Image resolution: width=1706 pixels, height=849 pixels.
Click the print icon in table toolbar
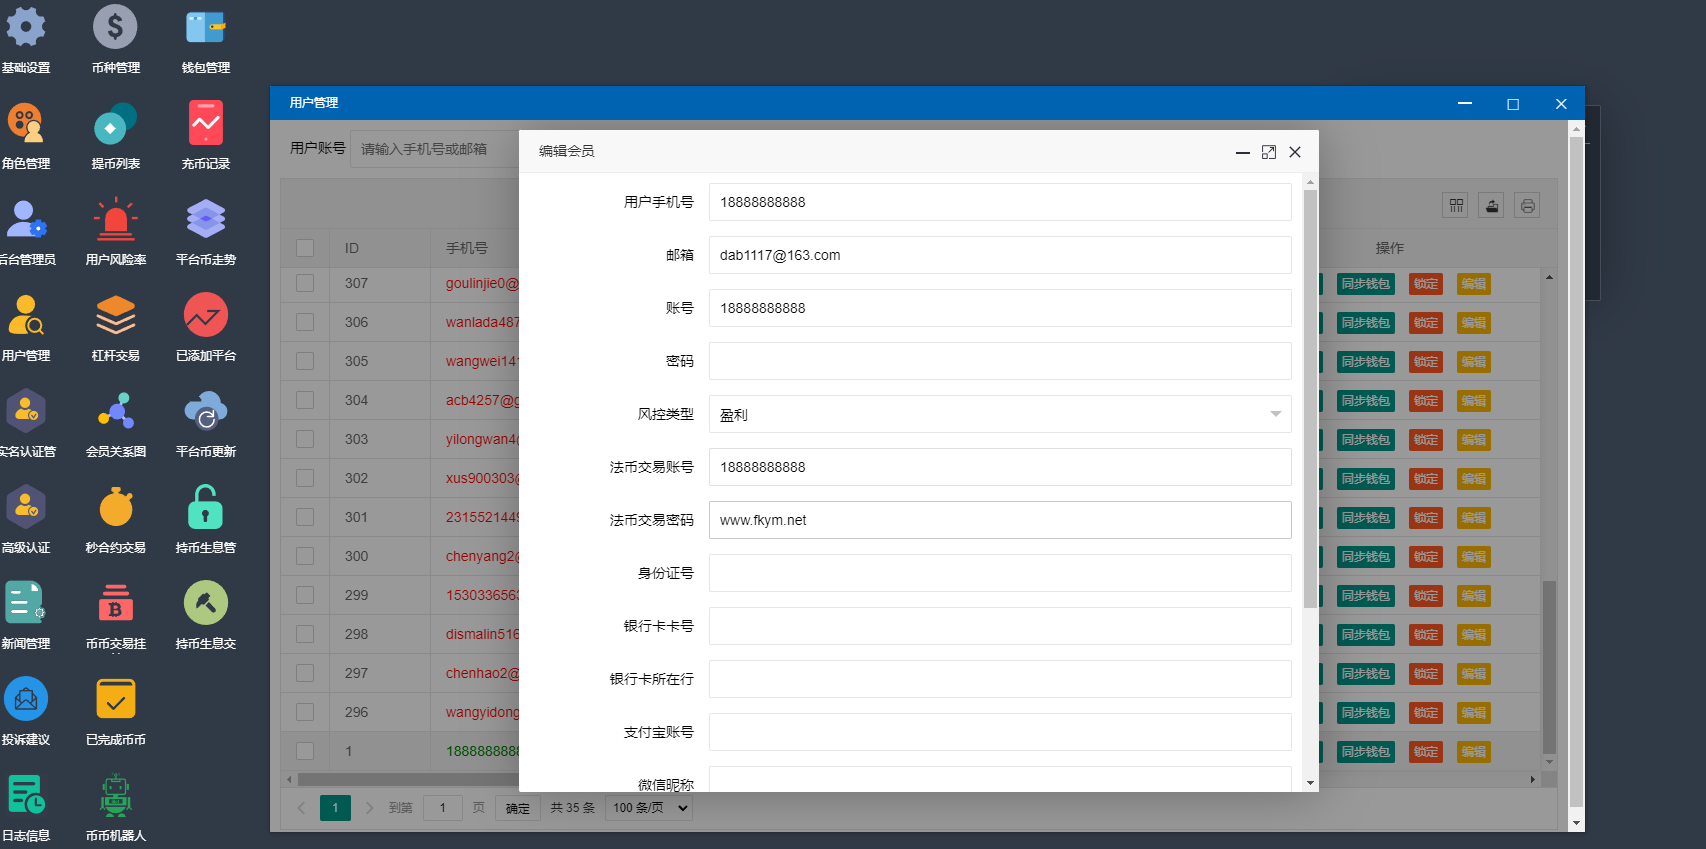pos(1527,205)
